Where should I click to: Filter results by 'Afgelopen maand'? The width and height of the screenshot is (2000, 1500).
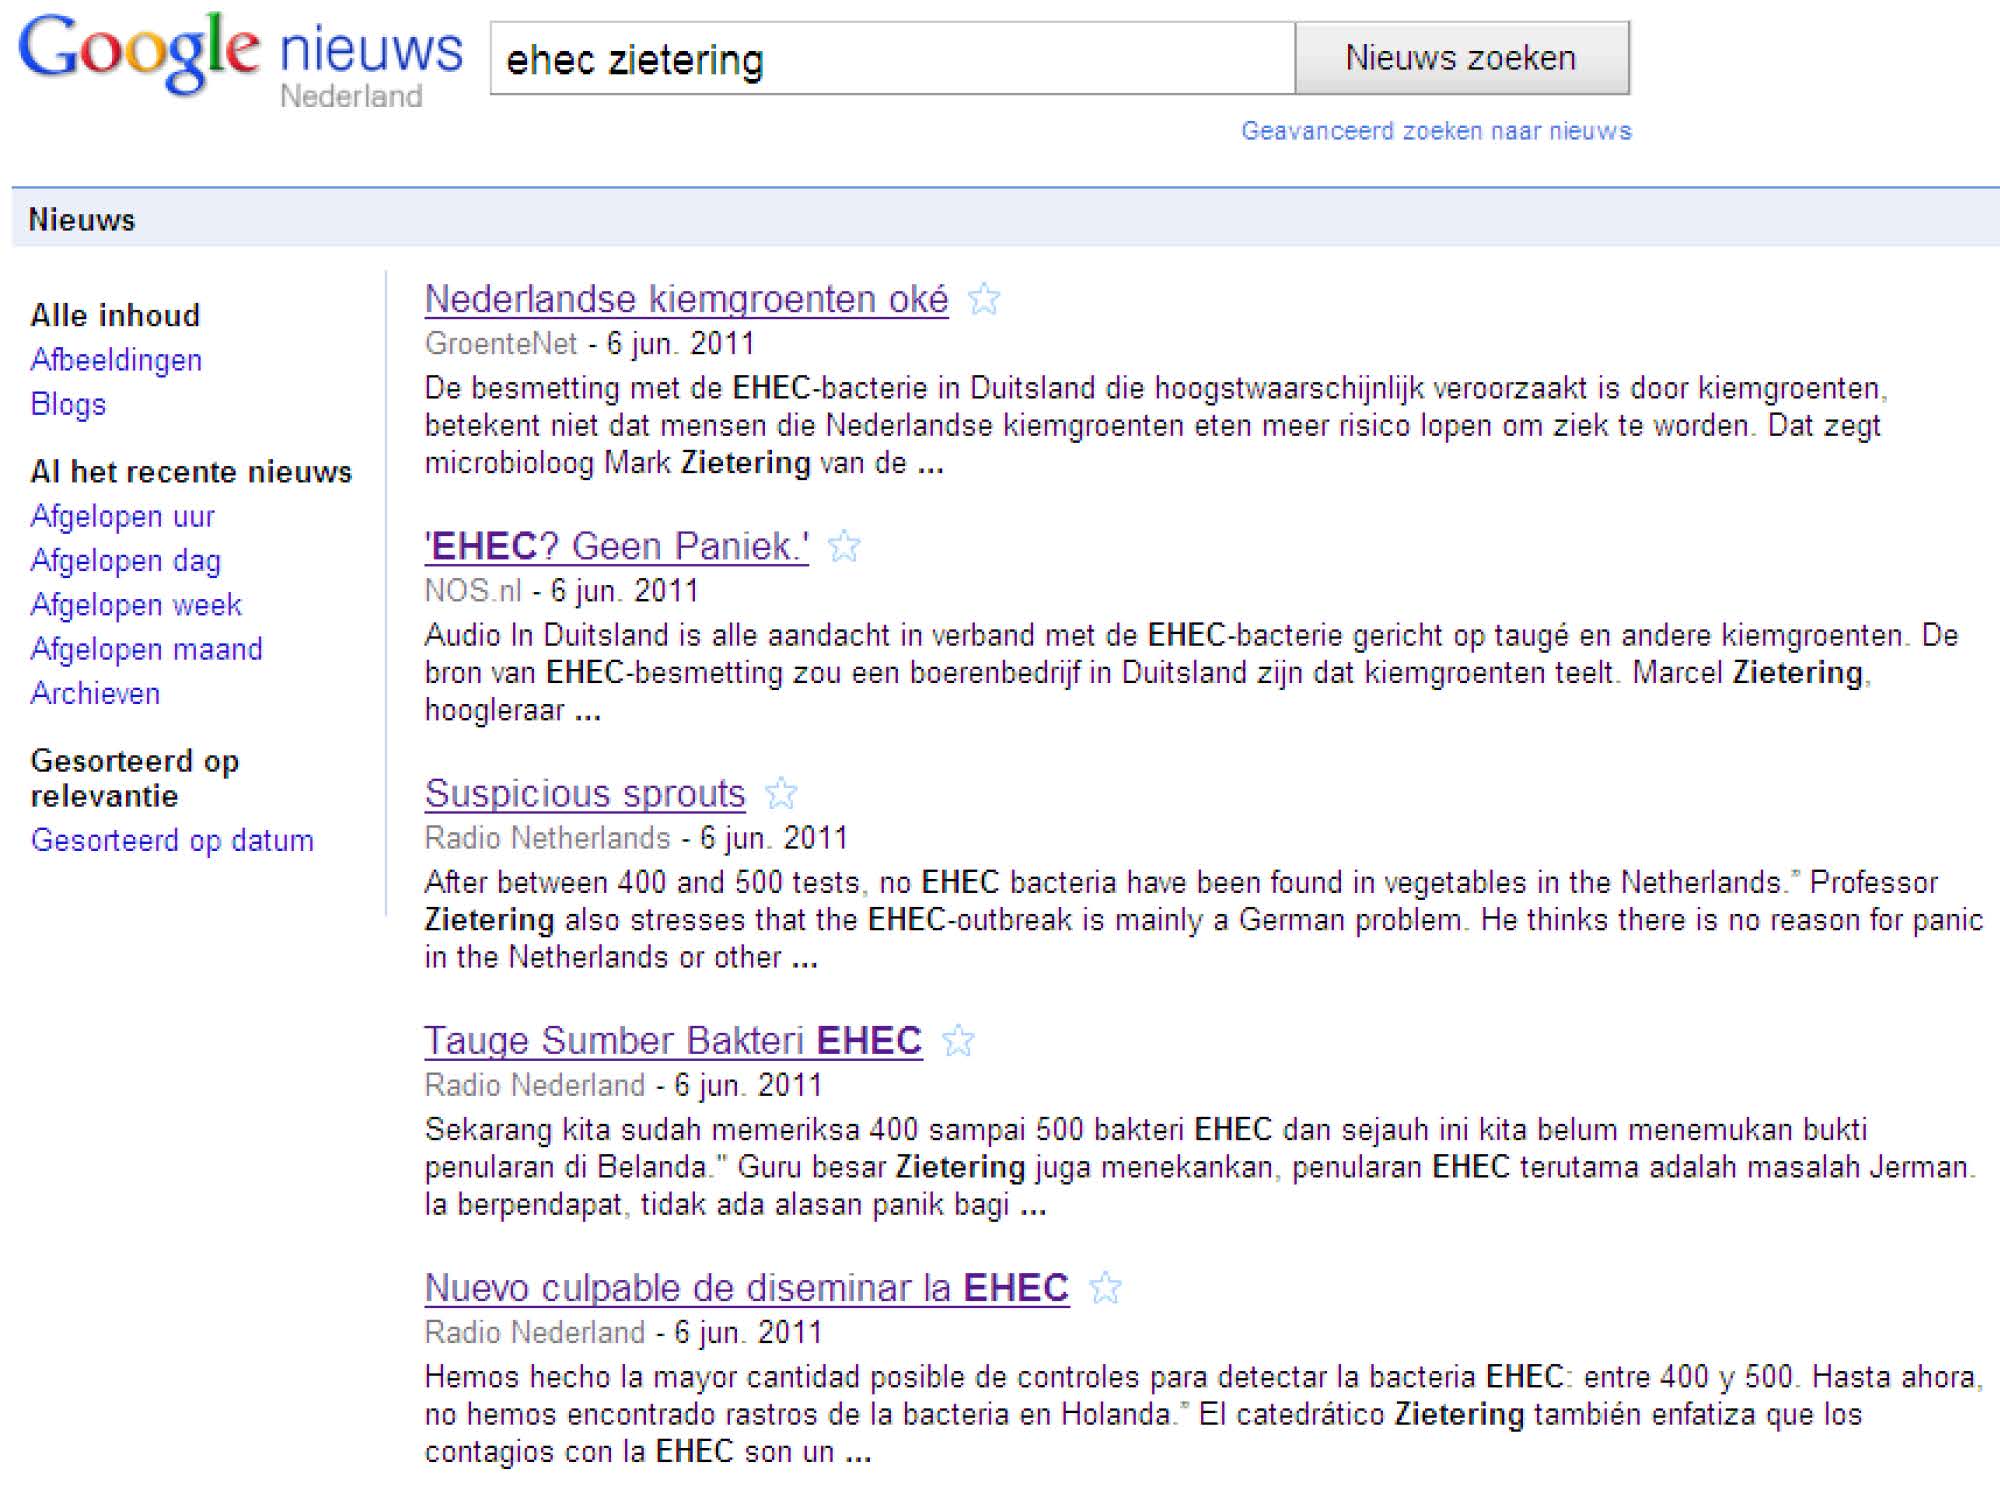point(146,649)
